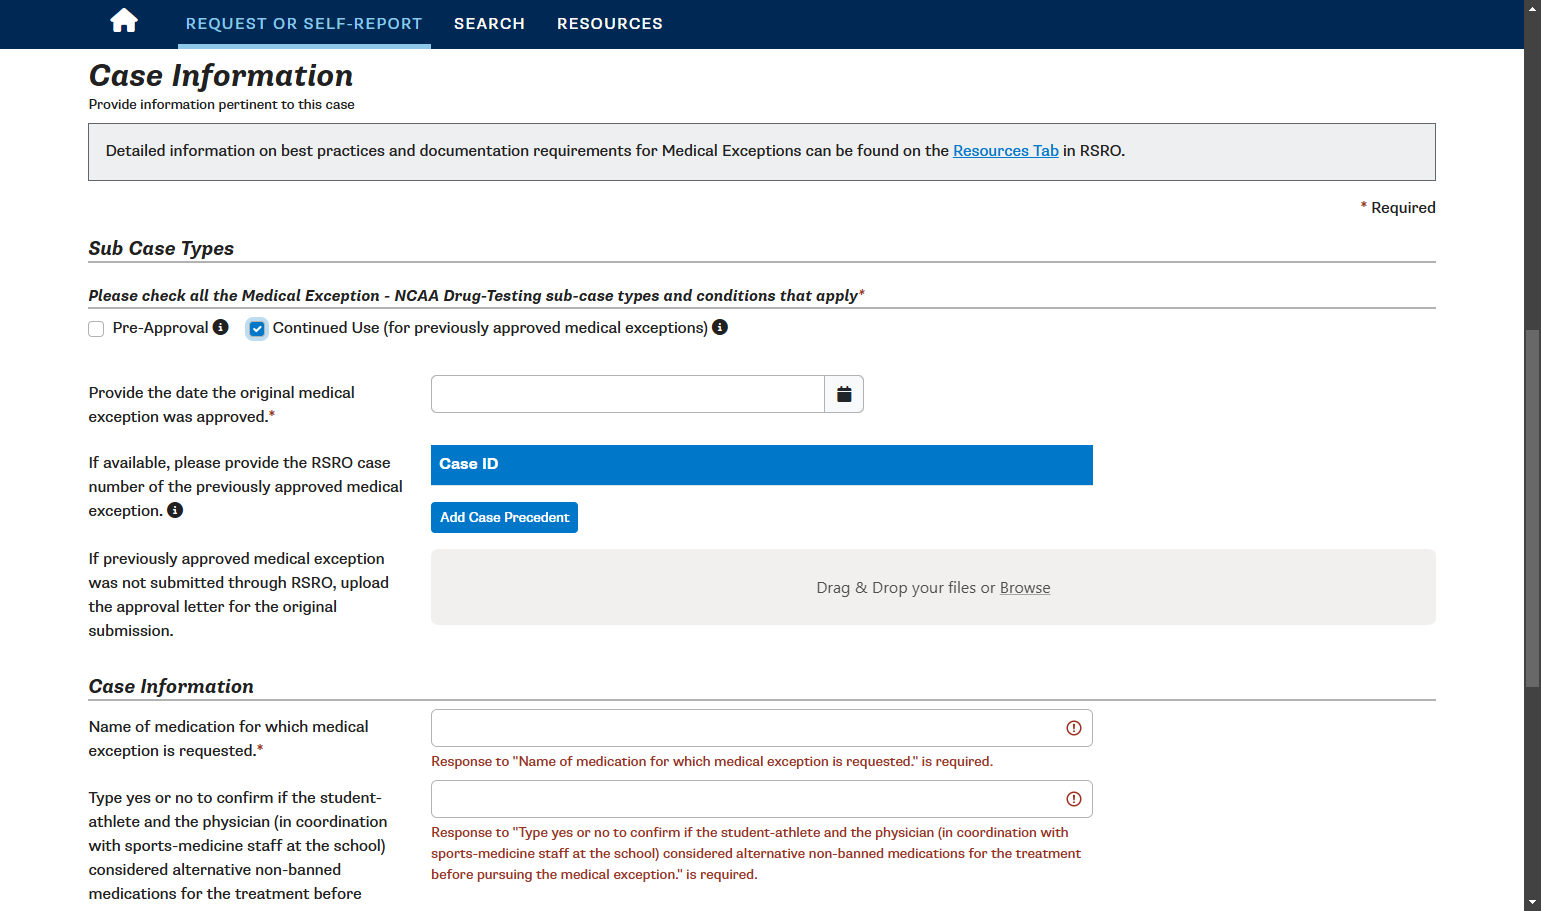This screenshot has height=911, width=1541.
Task: Click the scrollbar down arrow
Action: [1532, 903]
